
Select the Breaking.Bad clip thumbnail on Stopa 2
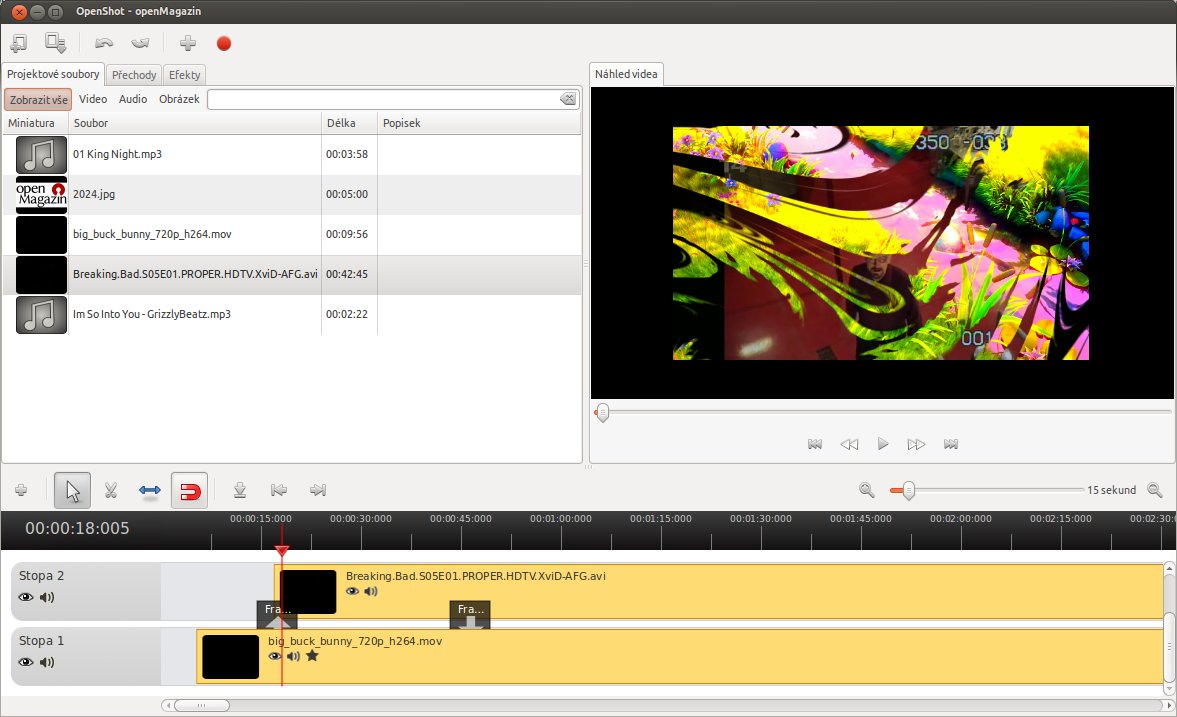click(308, 592)
